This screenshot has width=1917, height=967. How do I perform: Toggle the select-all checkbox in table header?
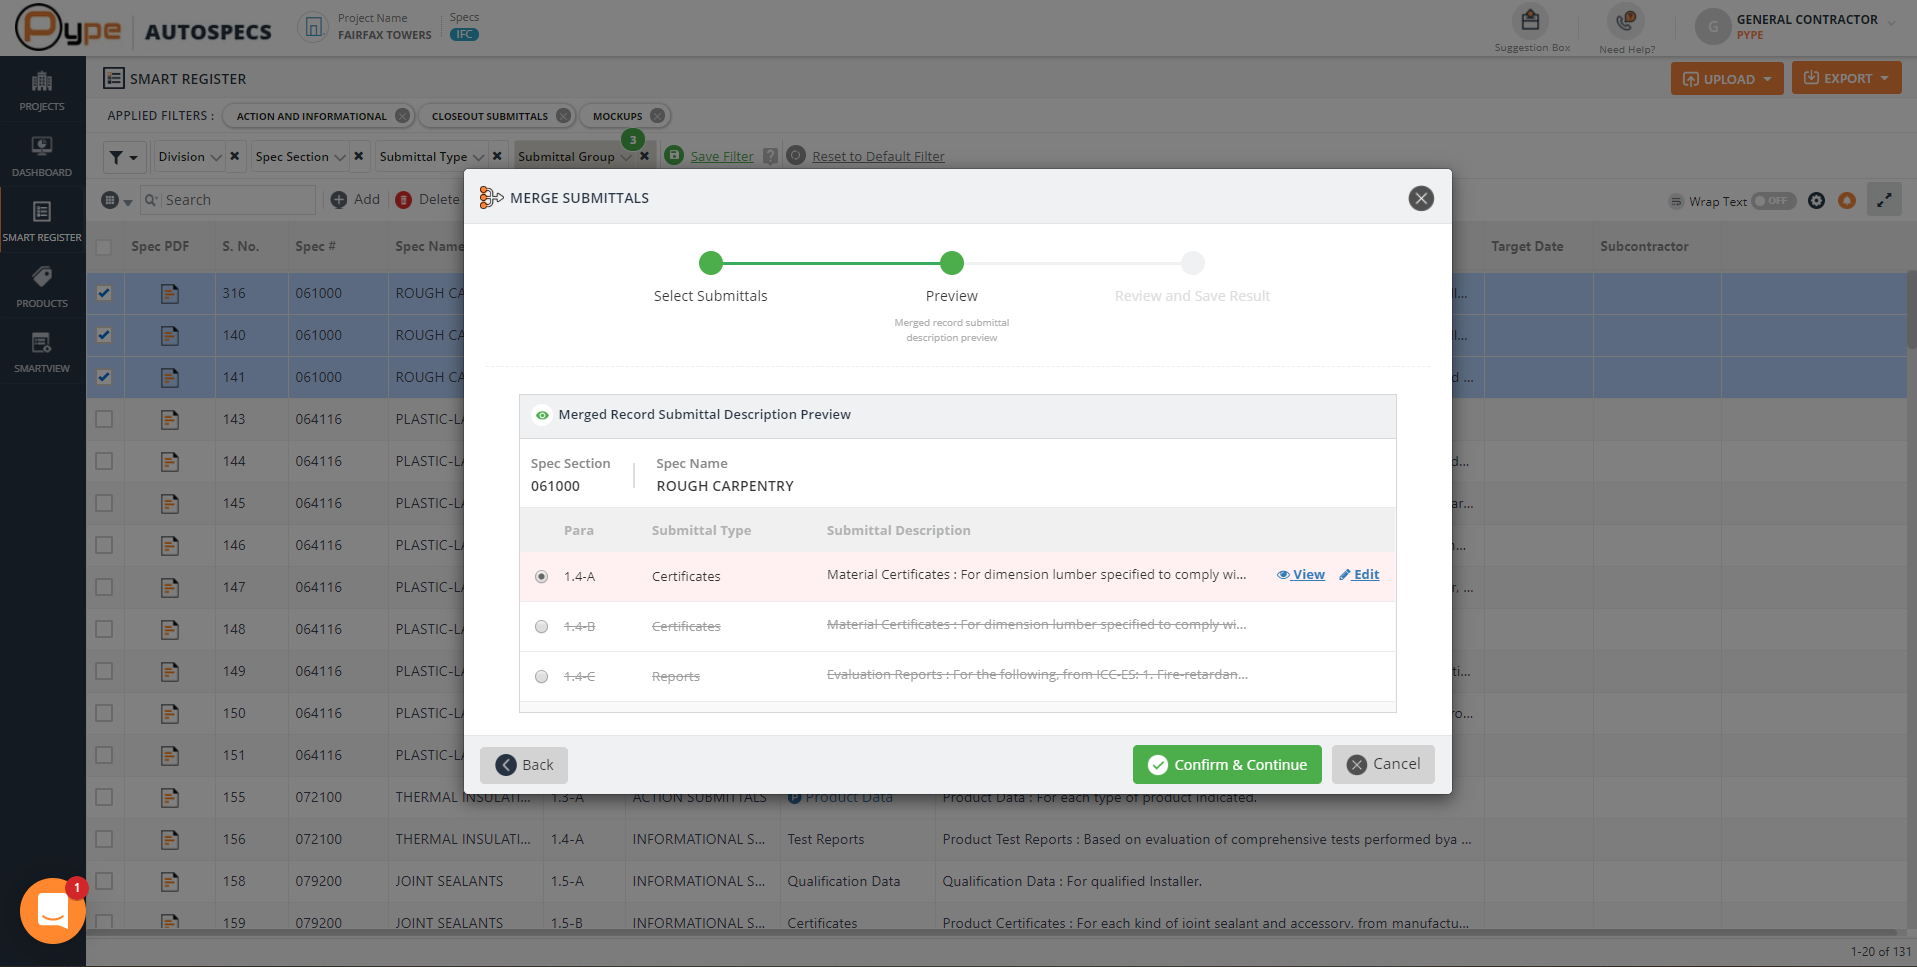(104, 247)
